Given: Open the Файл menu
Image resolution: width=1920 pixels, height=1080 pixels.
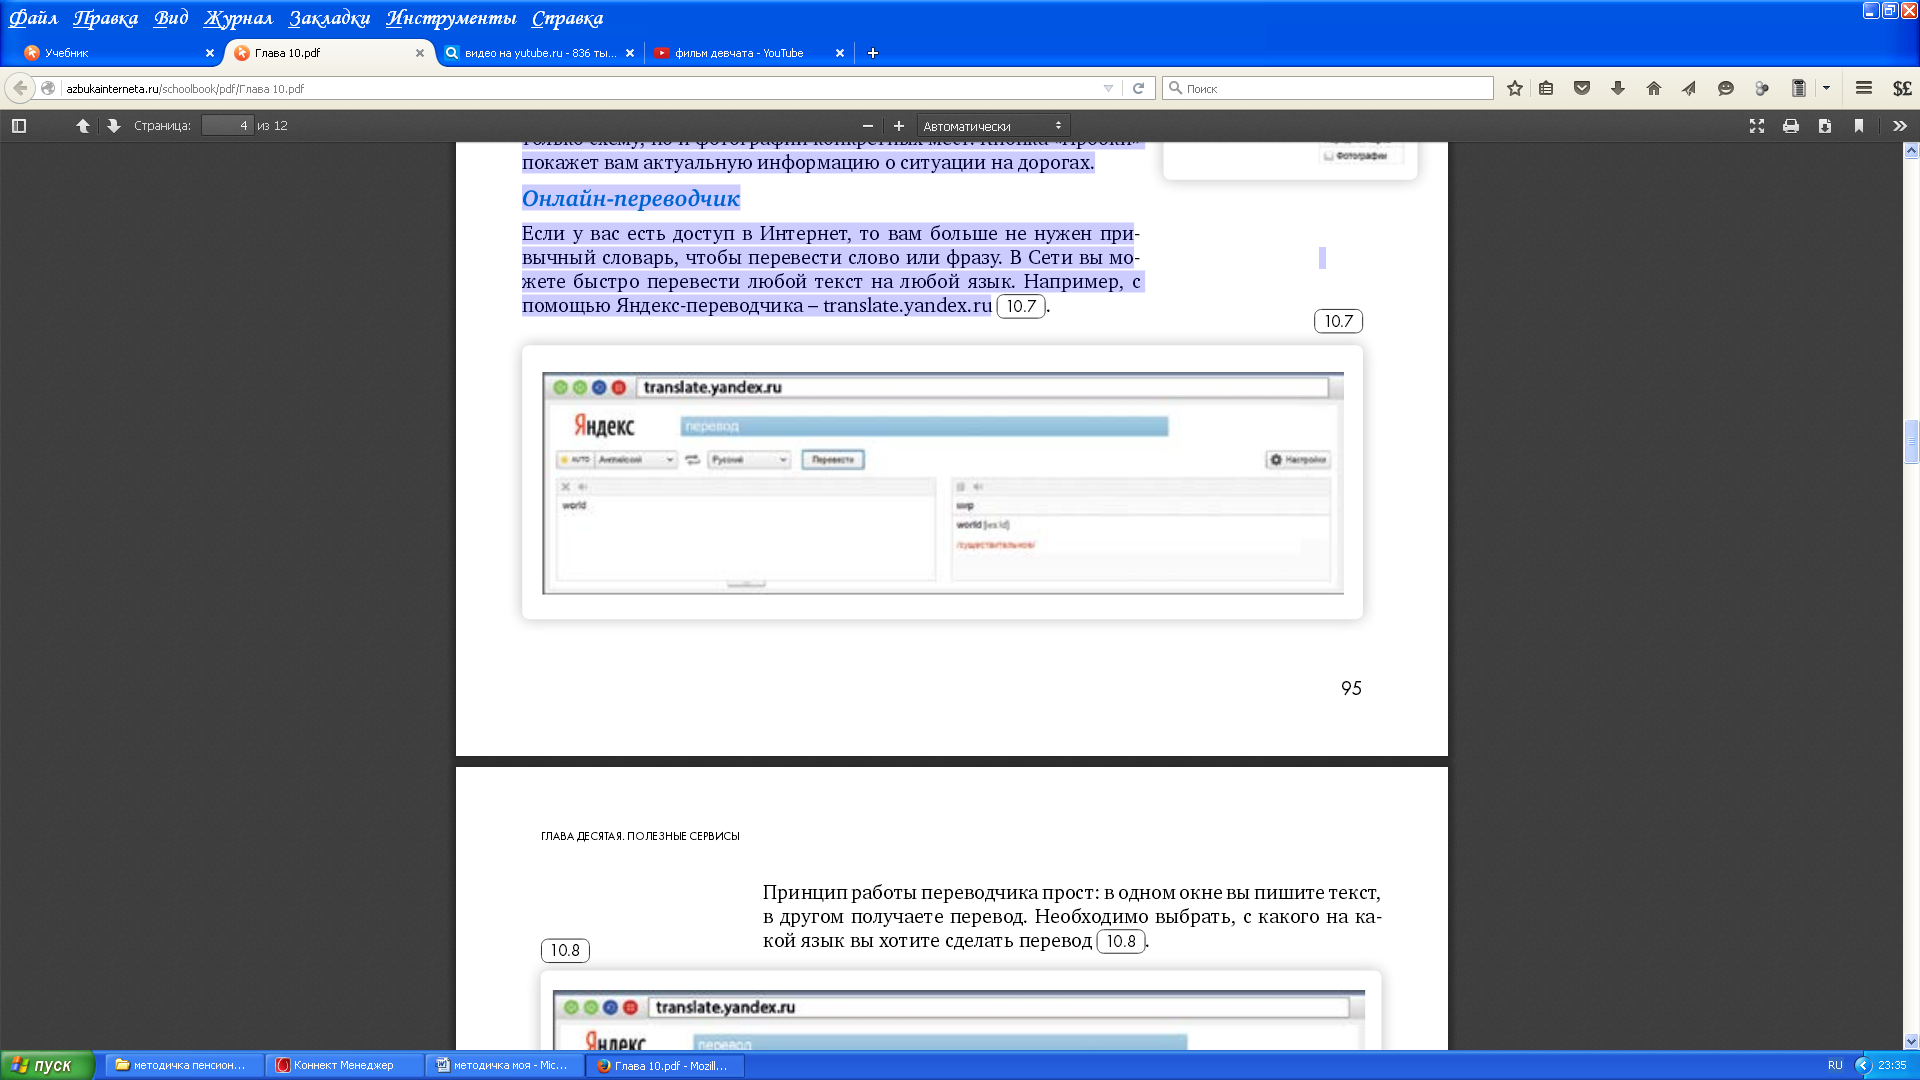Looking at the screenshot, I should pyautogui.click(x=33, y=18).
